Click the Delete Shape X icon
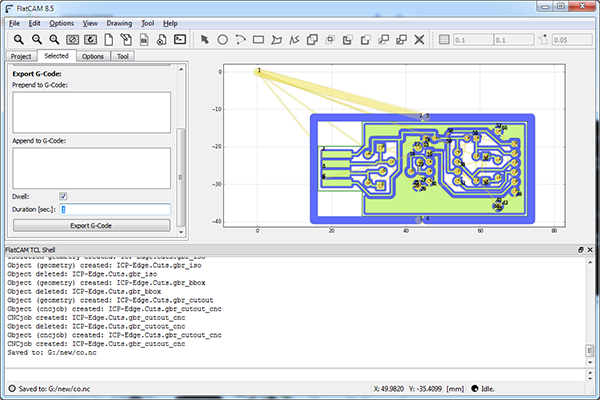The image size is (600, 400). (x=419, y=39)
